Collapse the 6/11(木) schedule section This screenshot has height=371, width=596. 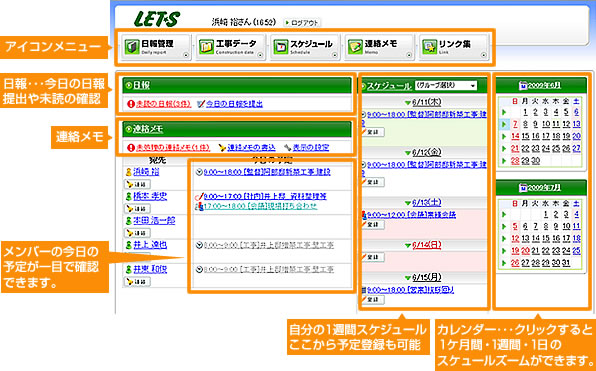[408, 102]
